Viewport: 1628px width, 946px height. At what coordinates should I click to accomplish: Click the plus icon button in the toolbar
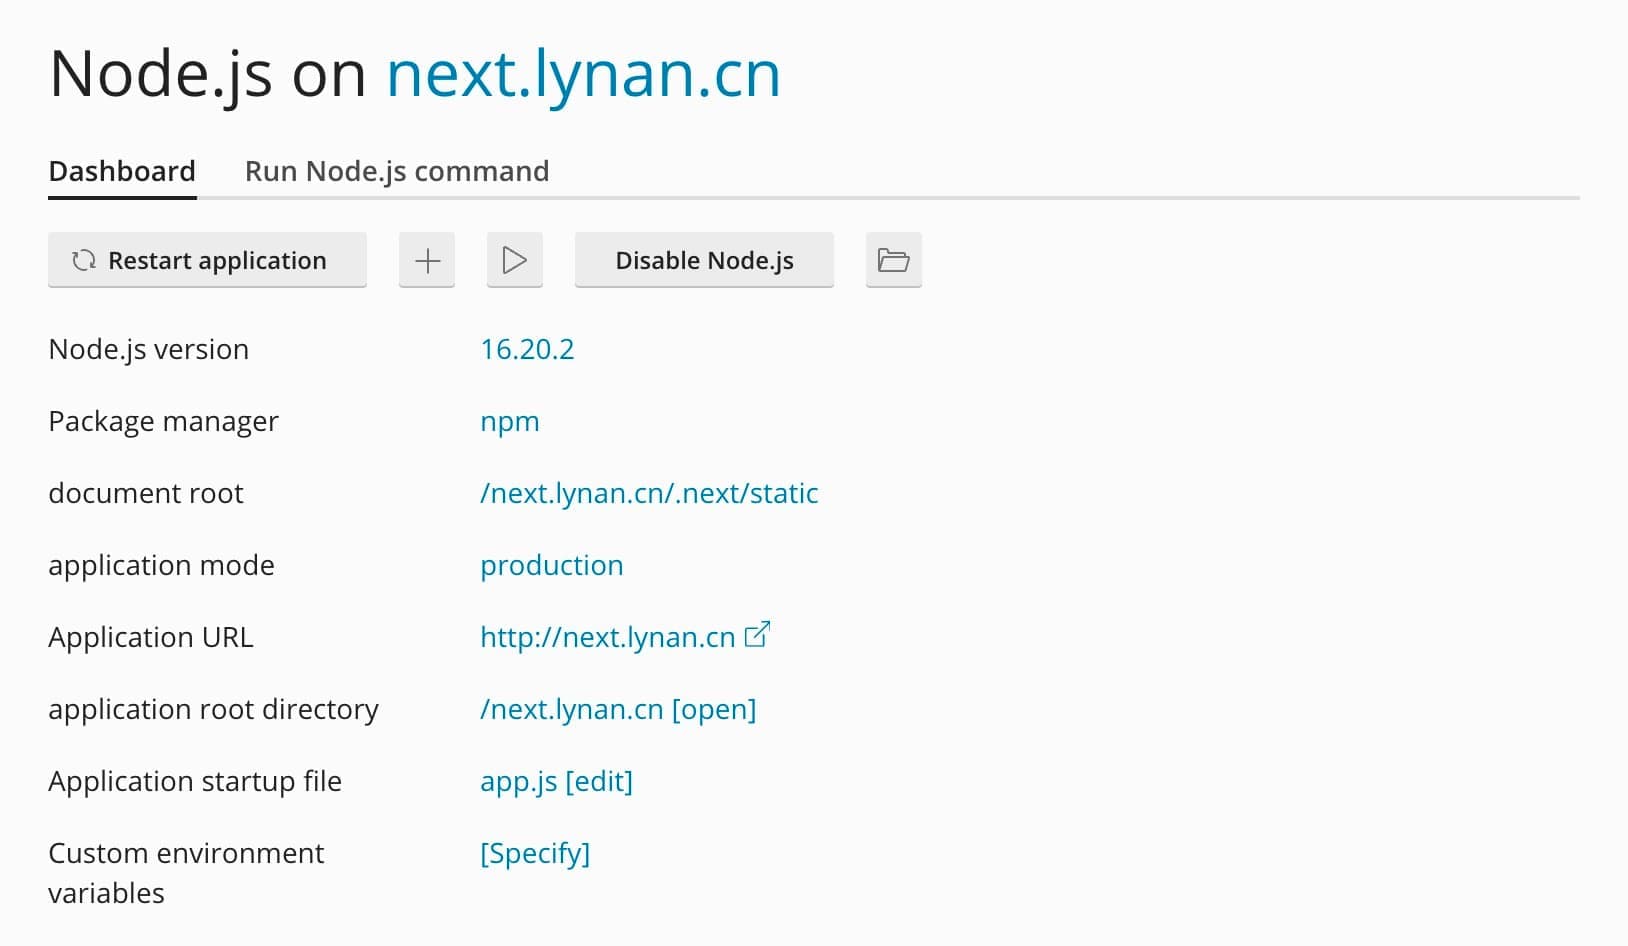[x=427, y=261]
